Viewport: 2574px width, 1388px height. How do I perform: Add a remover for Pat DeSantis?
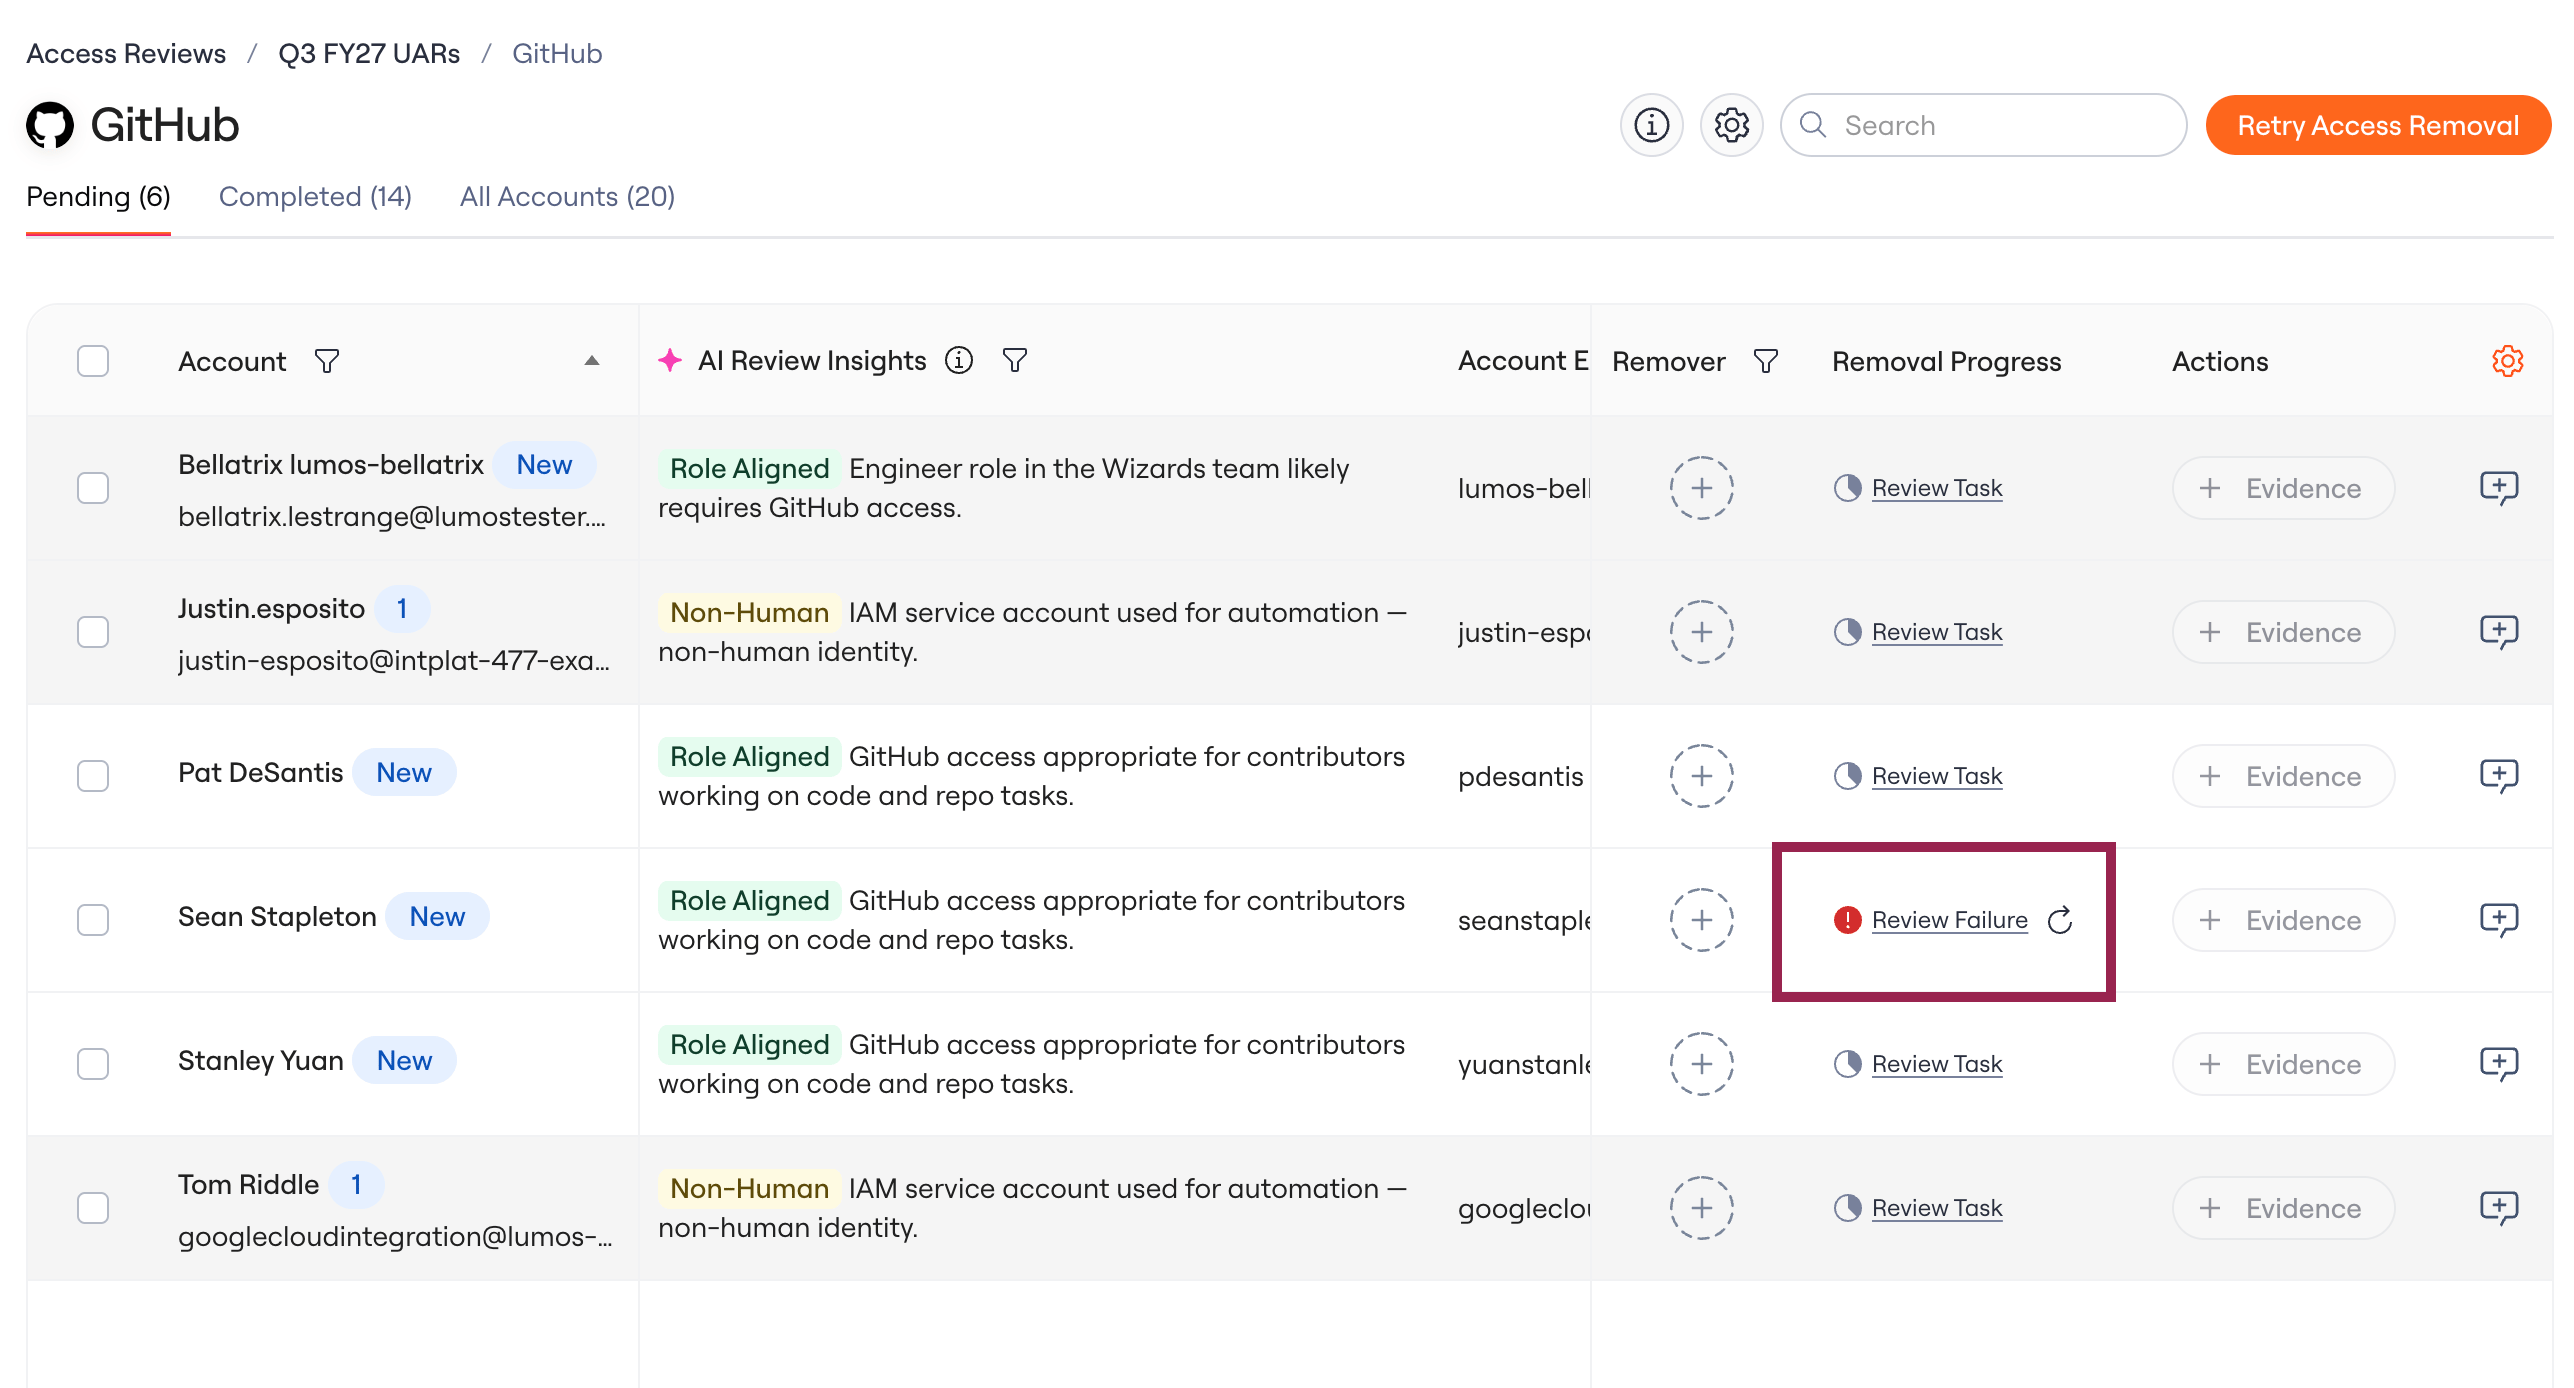[1701, 776]
